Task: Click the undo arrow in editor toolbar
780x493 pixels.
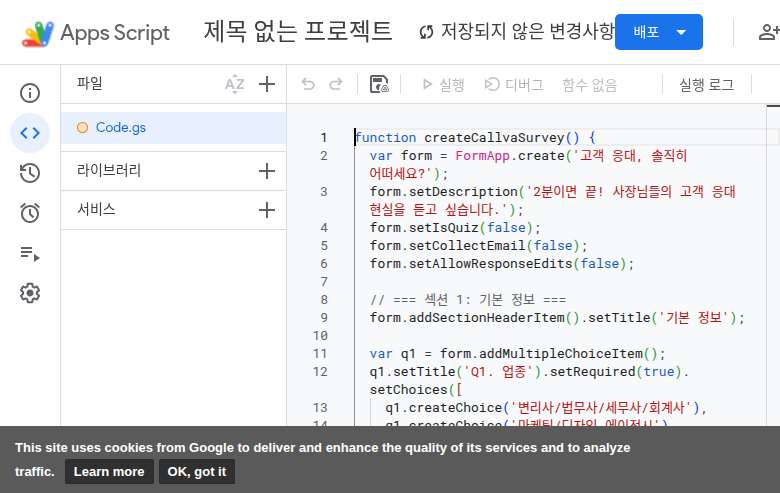Action: pyautogui.click(x=308, y=85)
